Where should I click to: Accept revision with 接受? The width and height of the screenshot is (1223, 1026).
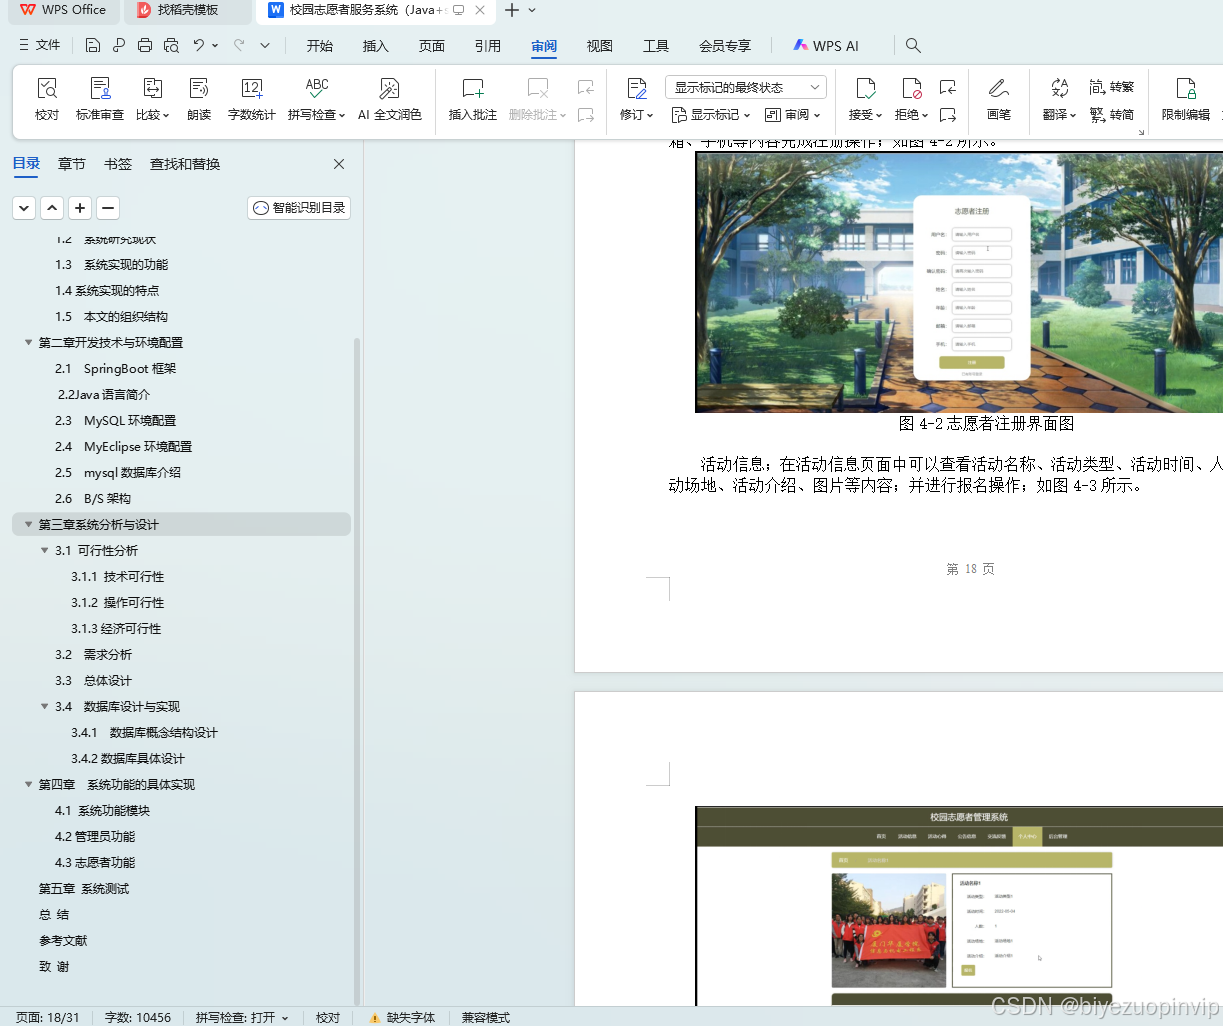pyautogui.click(x=865, y=99)
